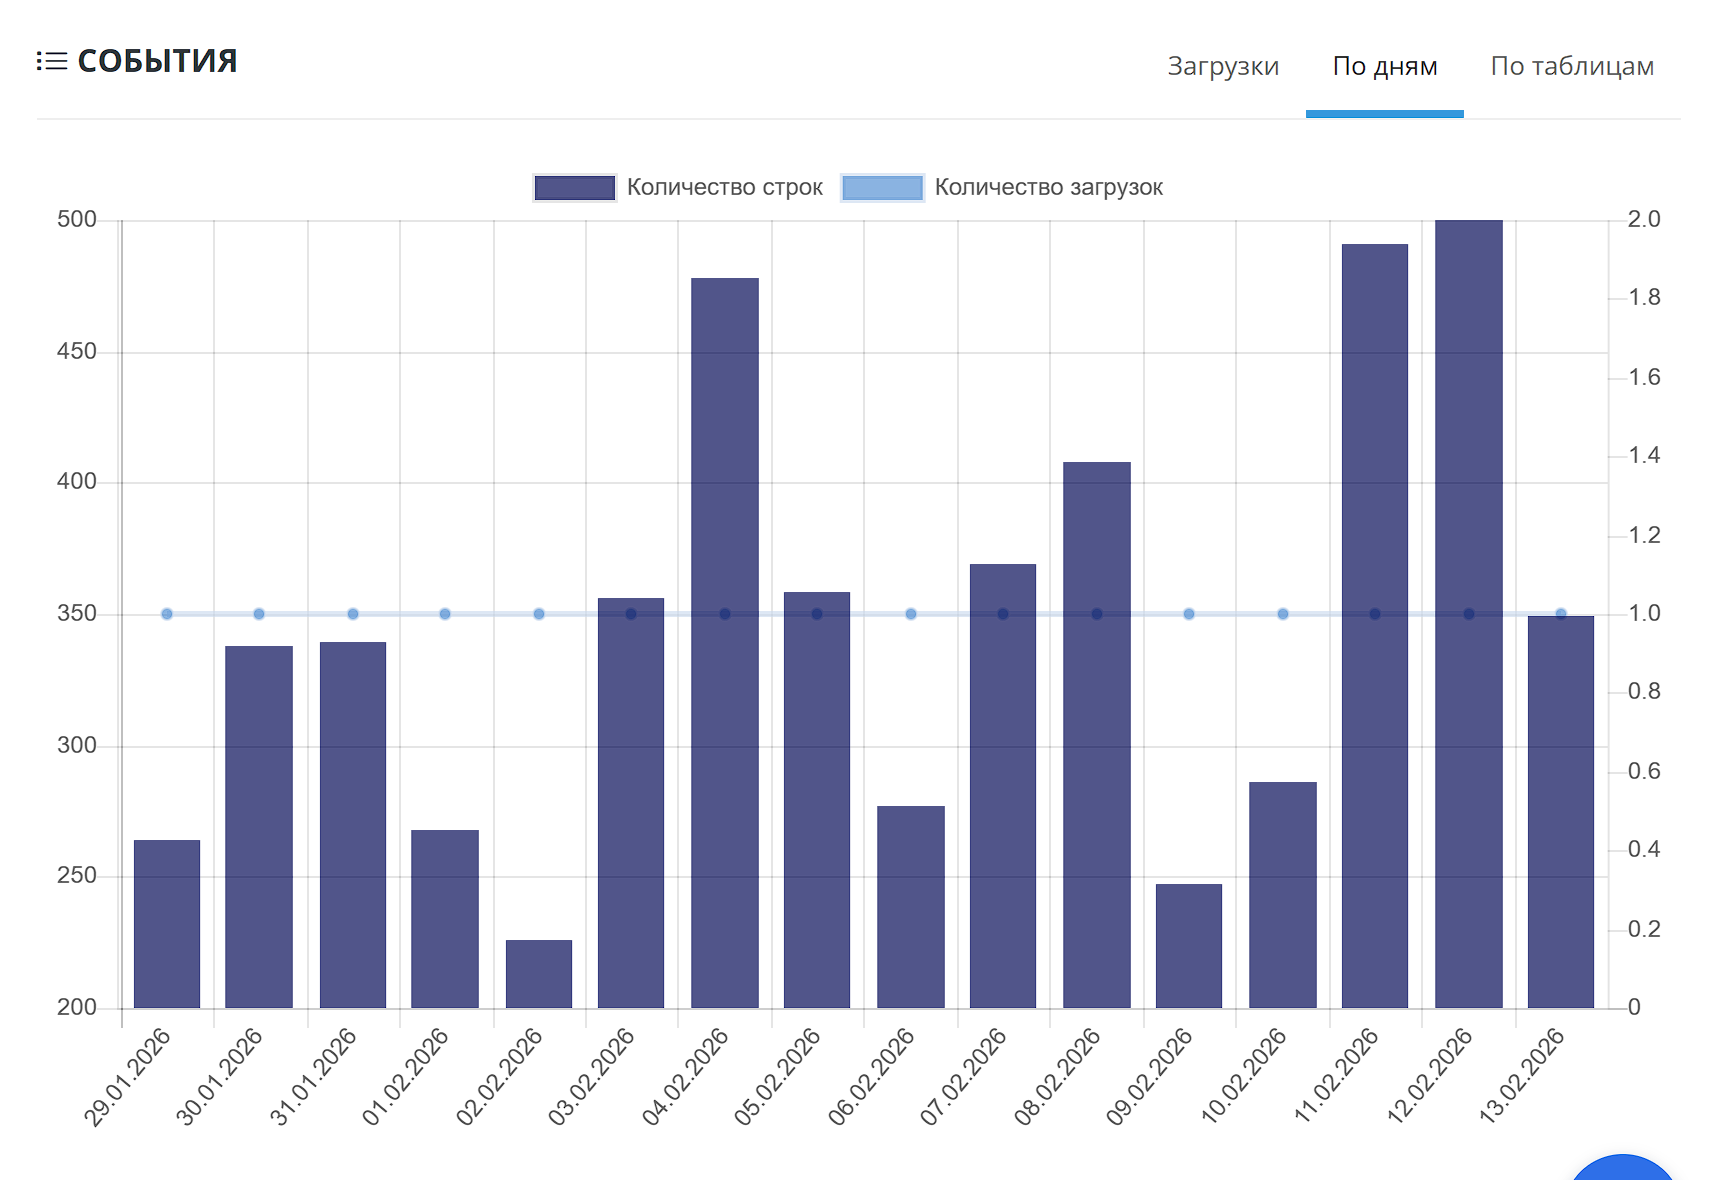Click the 0.2 value on right axis
Screen dimensions: 1713x1180
pyautogui.click(x=1644, y=930)
